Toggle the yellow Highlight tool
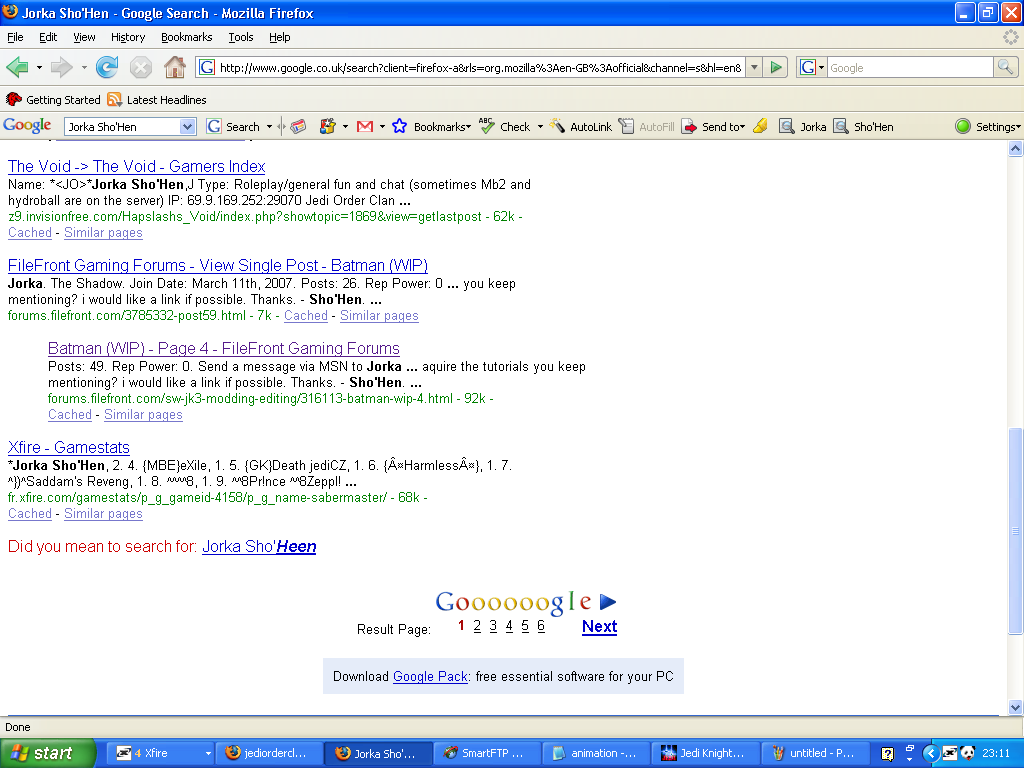The height and width of the screenshot is (768, 1024). (x=760, y=127)
